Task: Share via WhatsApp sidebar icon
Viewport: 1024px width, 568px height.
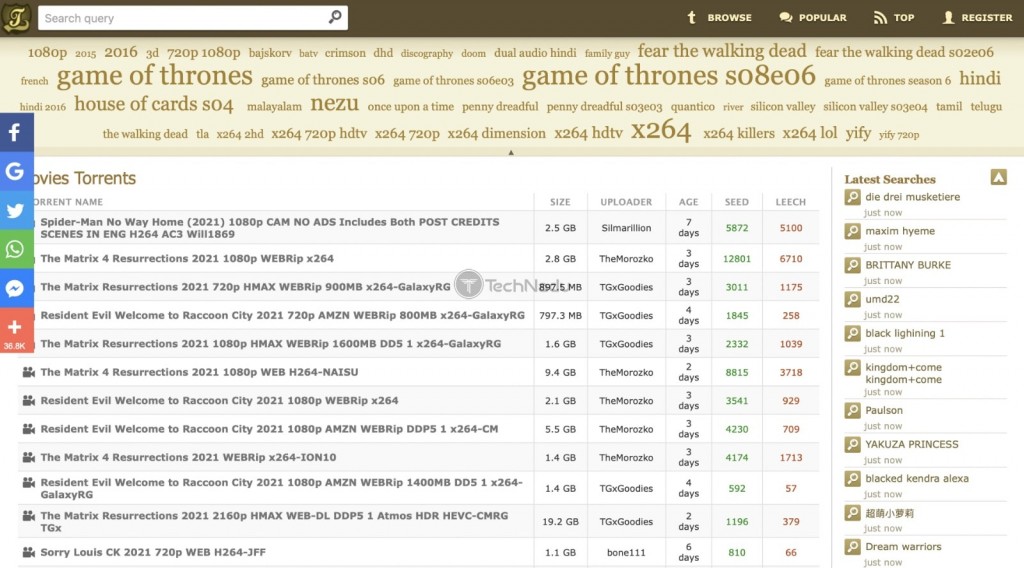Action: tap(15, 249)
